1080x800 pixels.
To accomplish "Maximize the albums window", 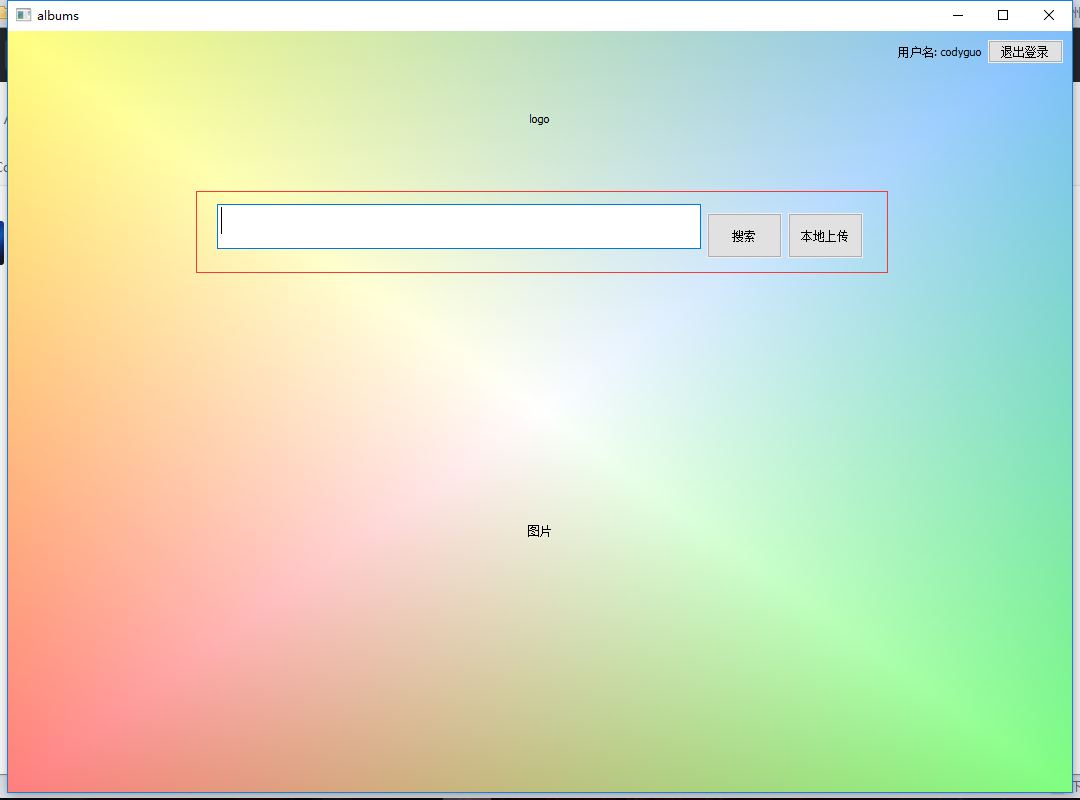I will (1002, 15).
